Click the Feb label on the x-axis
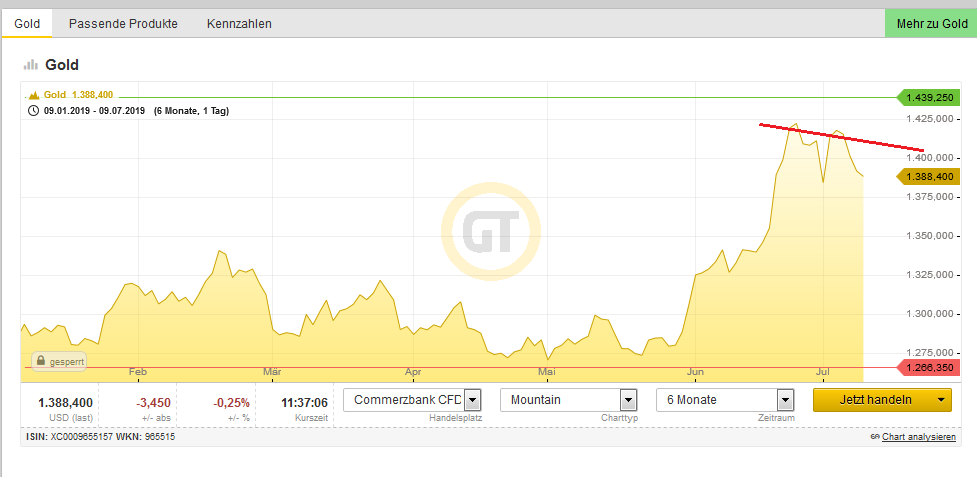Viewport: 977px width, 477px height. tap(137, 372)
